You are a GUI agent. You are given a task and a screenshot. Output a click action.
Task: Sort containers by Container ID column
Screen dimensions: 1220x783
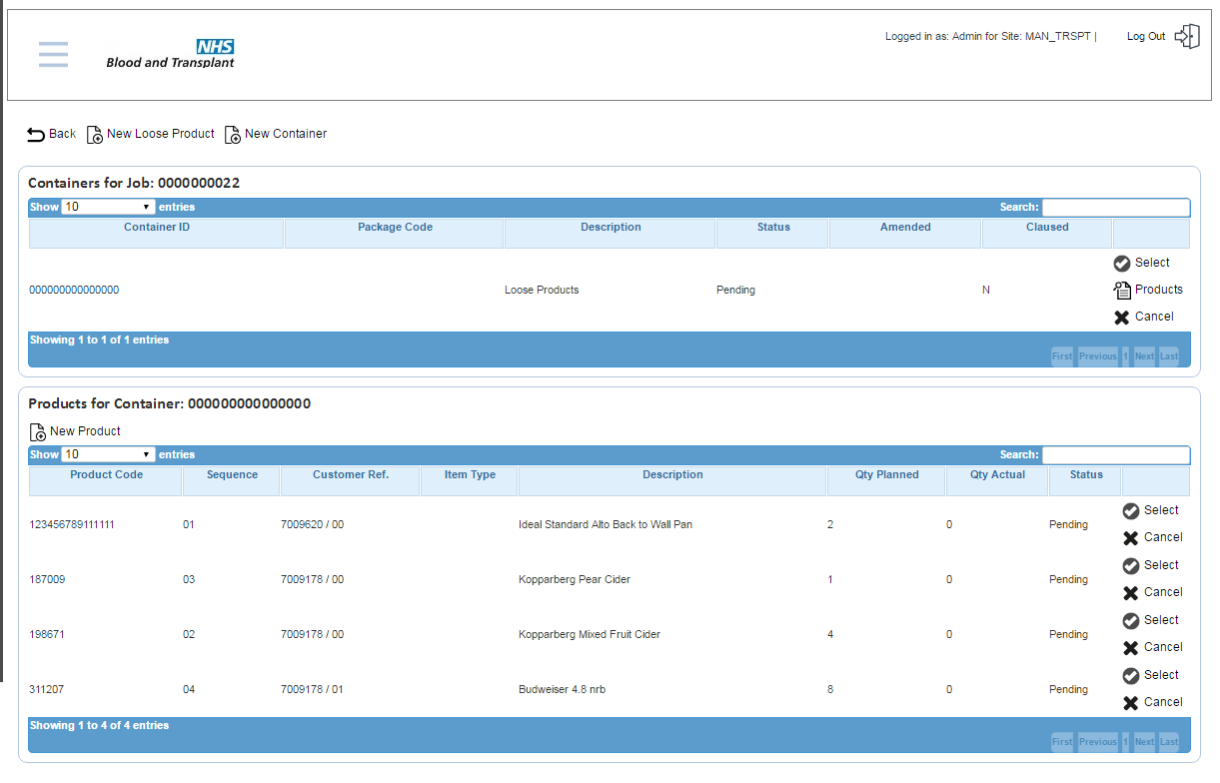coord(157,228)
